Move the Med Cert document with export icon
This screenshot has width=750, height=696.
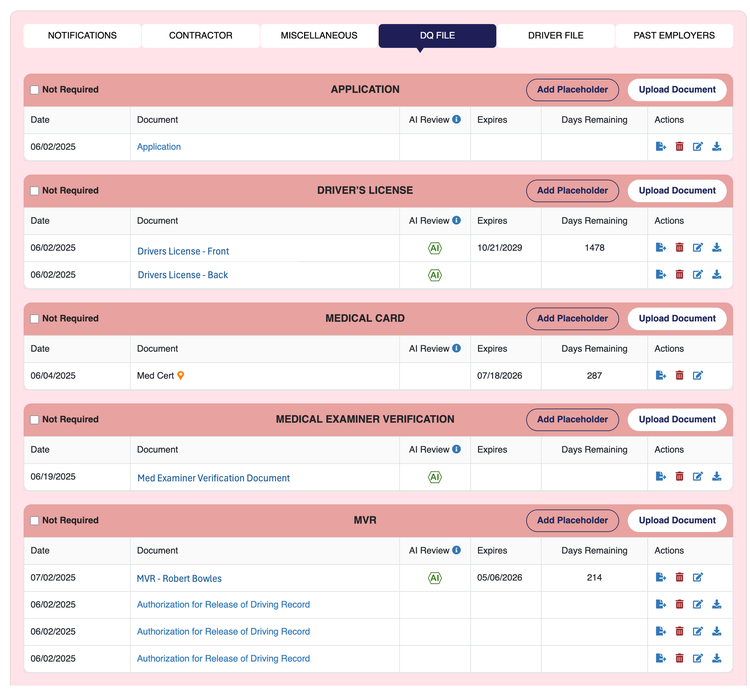pos(661,376)
